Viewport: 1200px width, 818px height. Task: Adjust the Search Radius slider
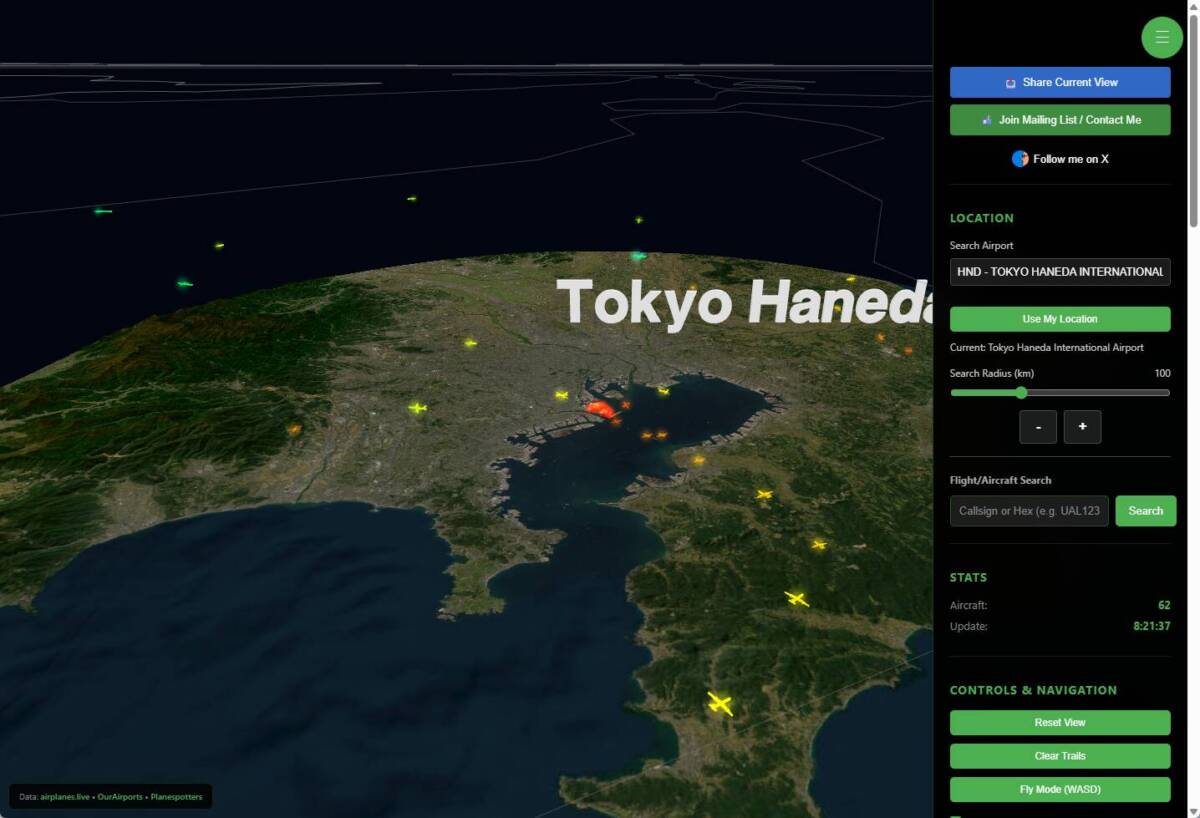(1021, 393)
